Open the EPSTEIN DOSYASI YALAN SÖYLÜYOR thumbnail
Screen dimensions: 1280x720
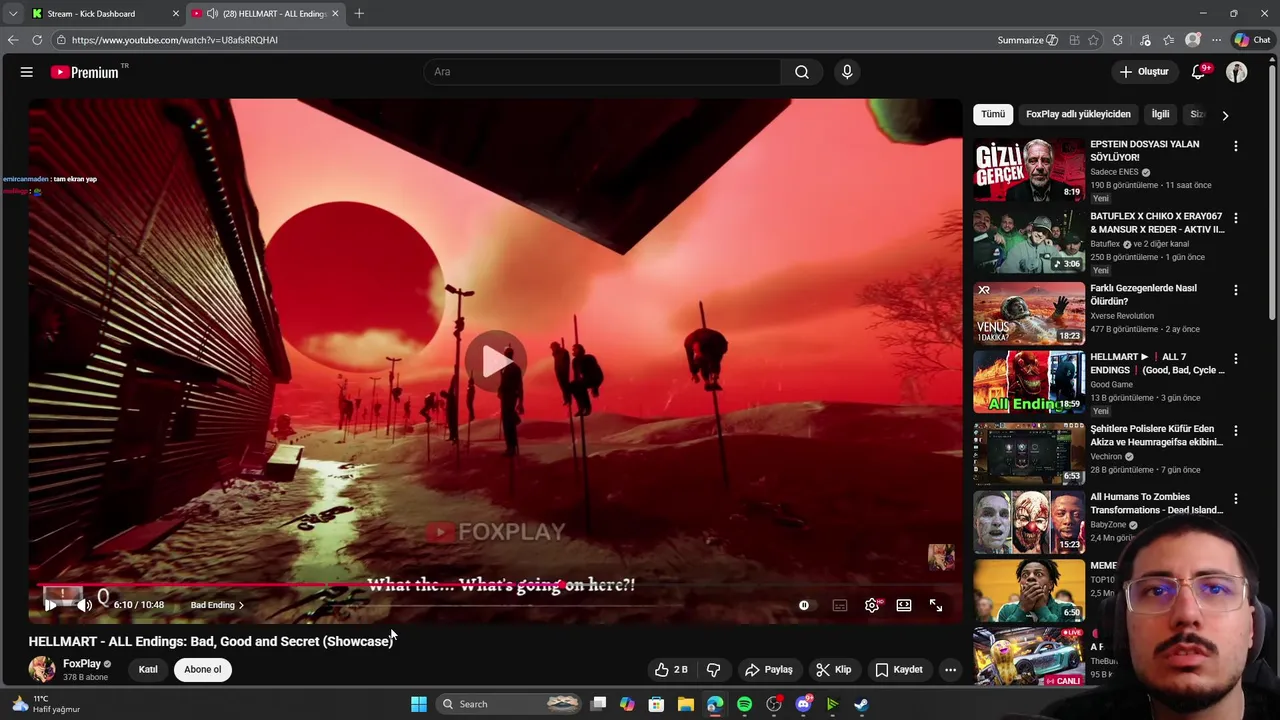pyautogui.click(x=1029, y=169)
